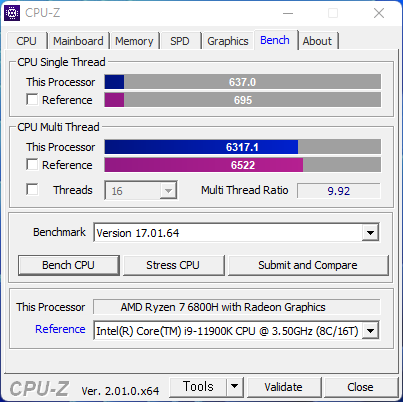Expand the Threads count dropdown
This screenshot has height=402, width=403.
pyautogui.click(x=168, y=191)
